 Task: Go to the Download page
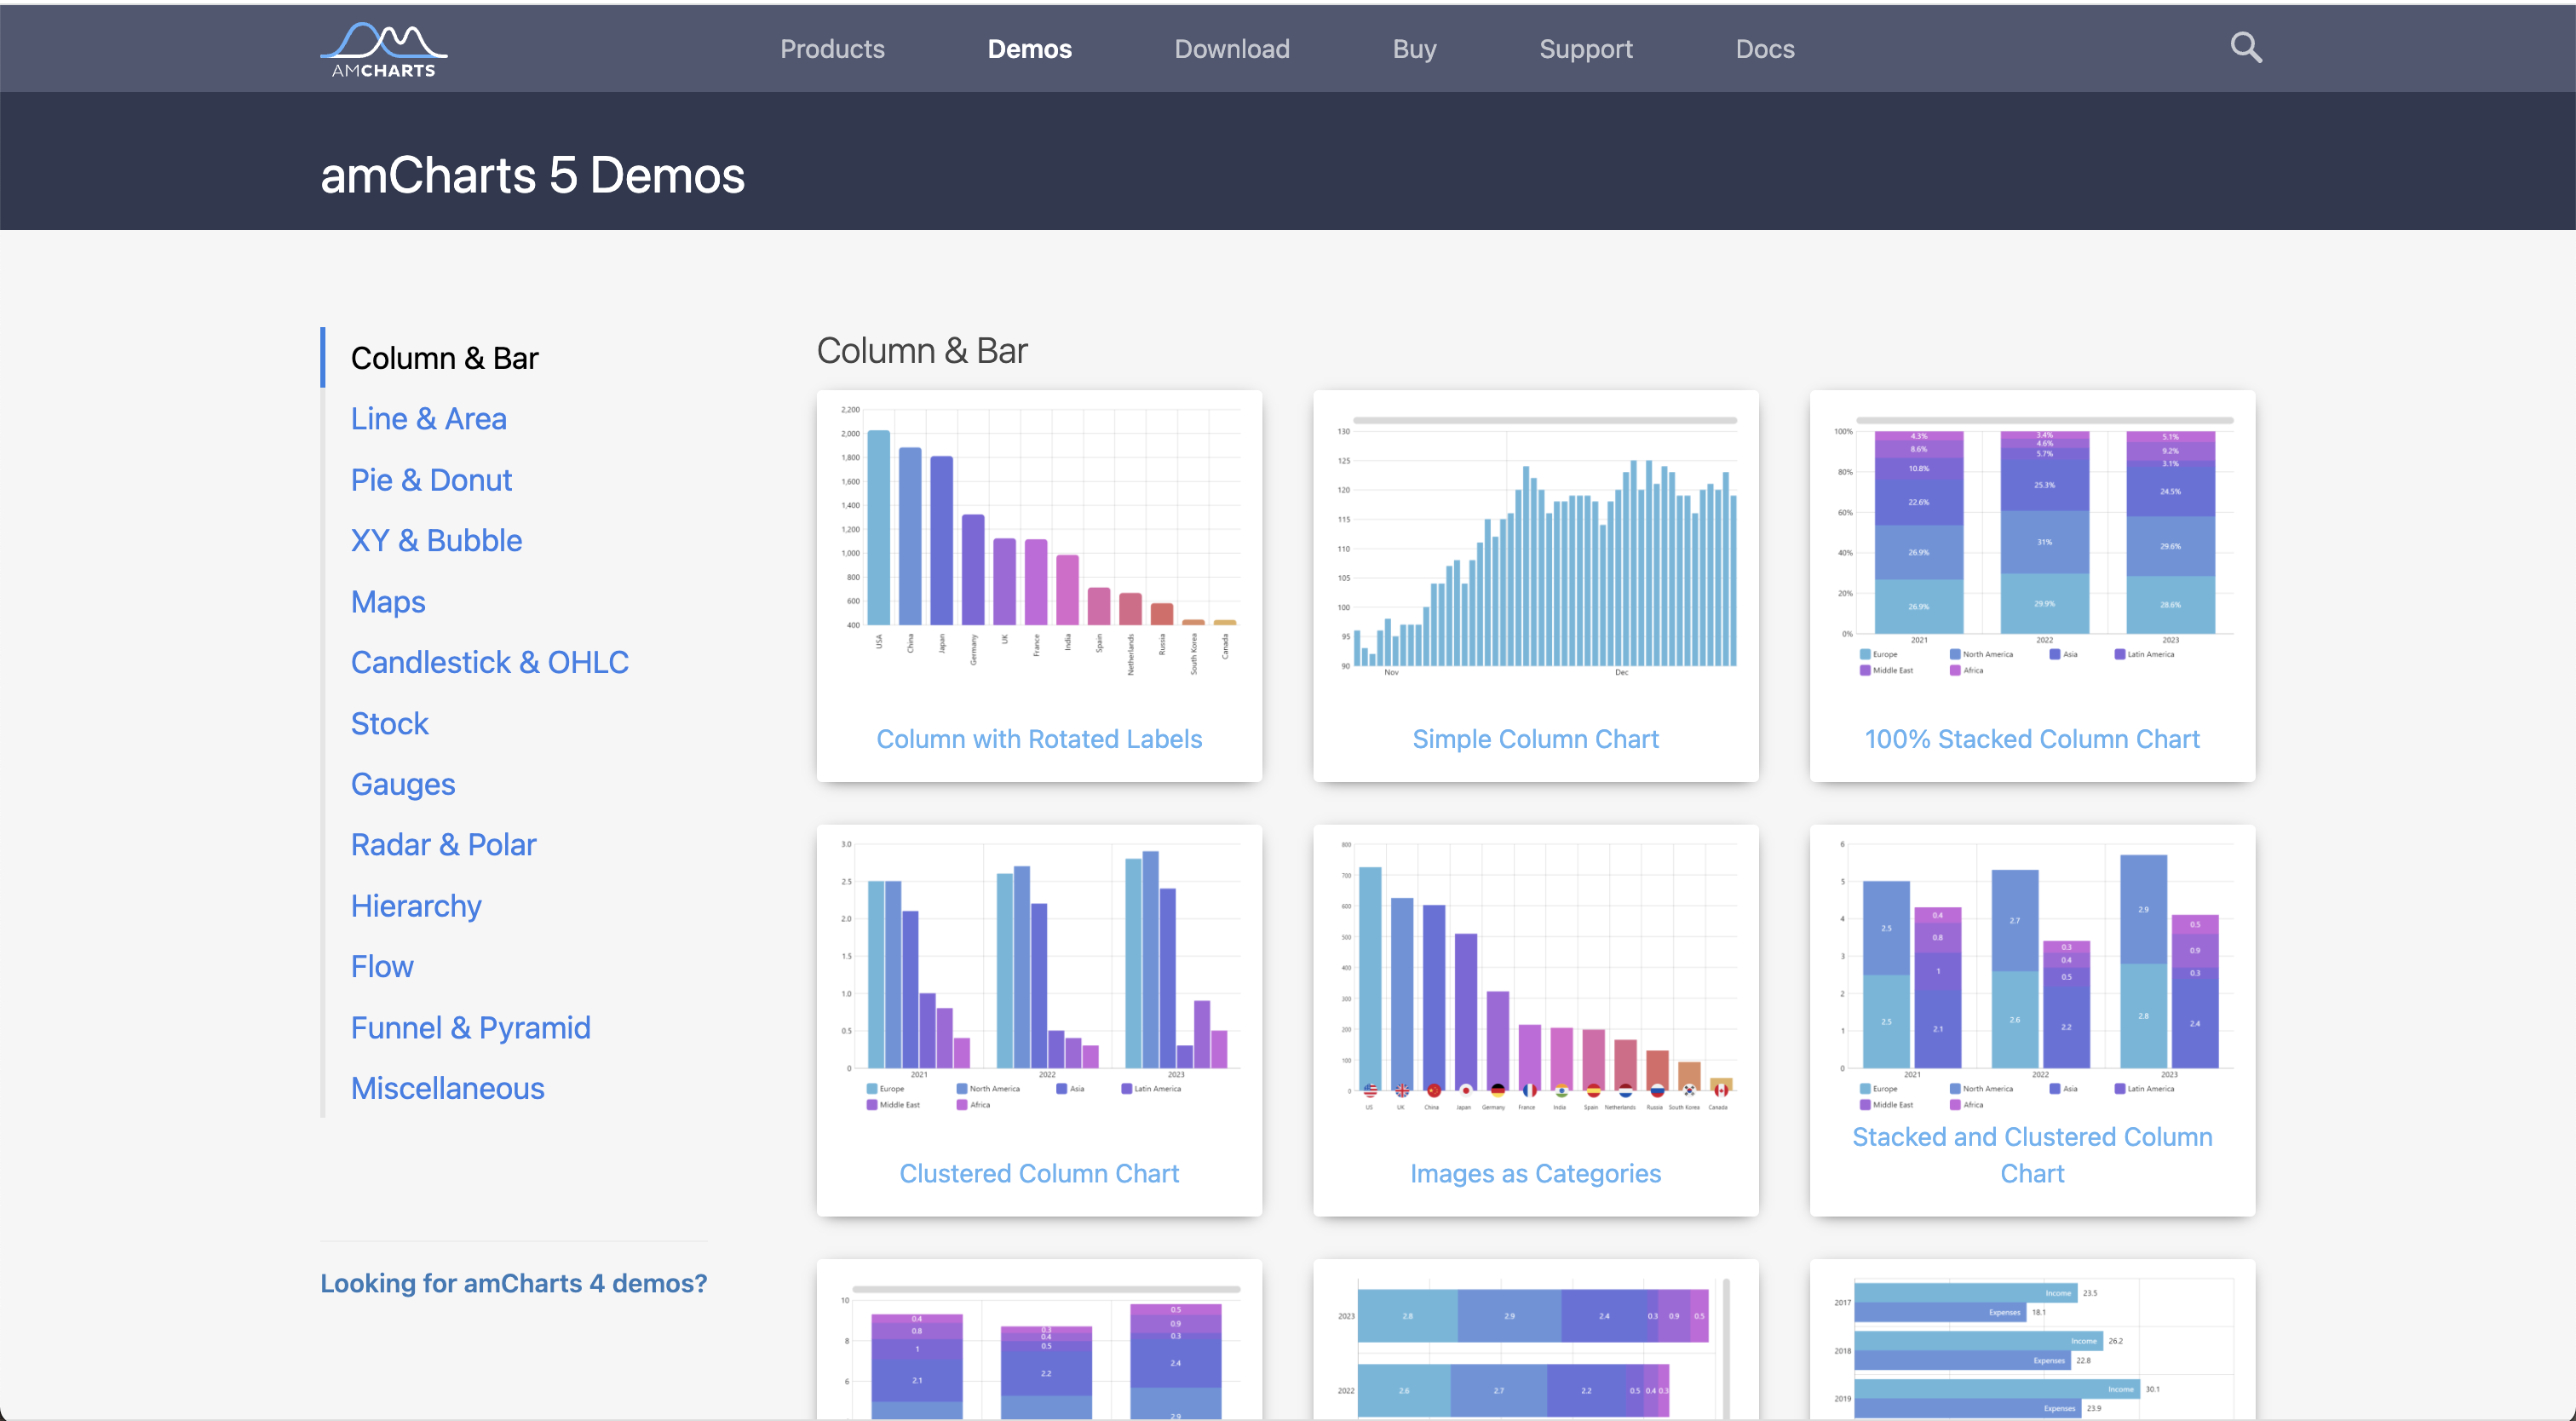pos(1231,49)
